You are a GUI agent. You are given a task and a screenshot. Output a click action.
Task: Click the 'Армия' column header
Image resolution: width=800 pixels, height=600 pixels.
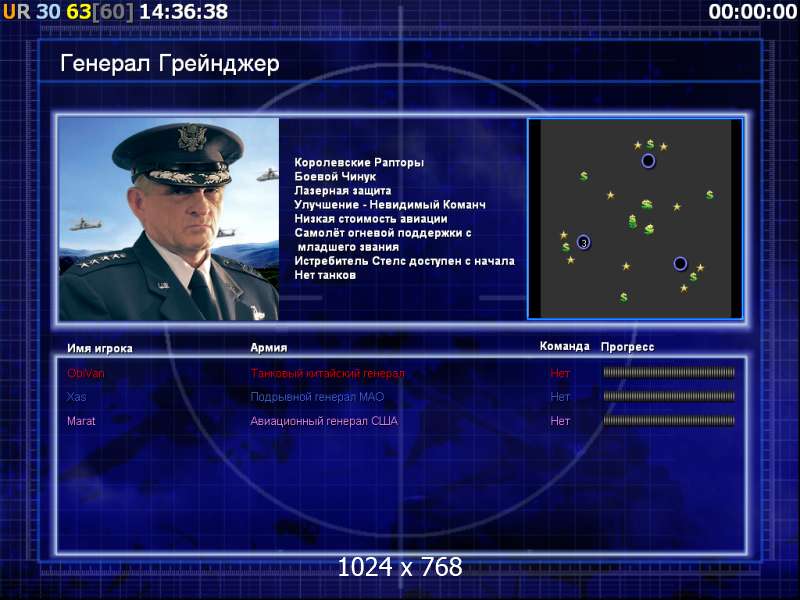tap(269, 348)
